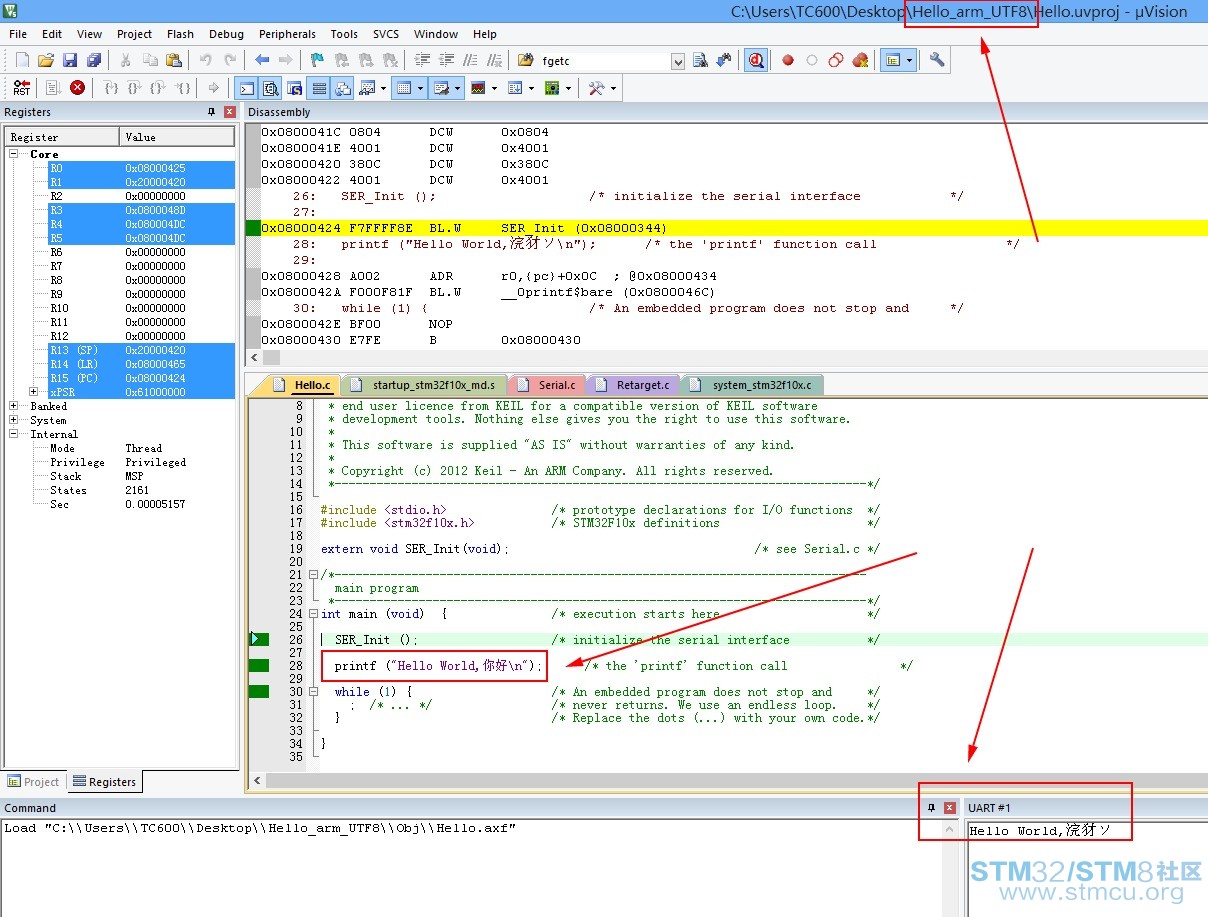This screenshot has width=1208, height=917.
Task: Show next statement with the arrow icon
Action: [213, 88]
